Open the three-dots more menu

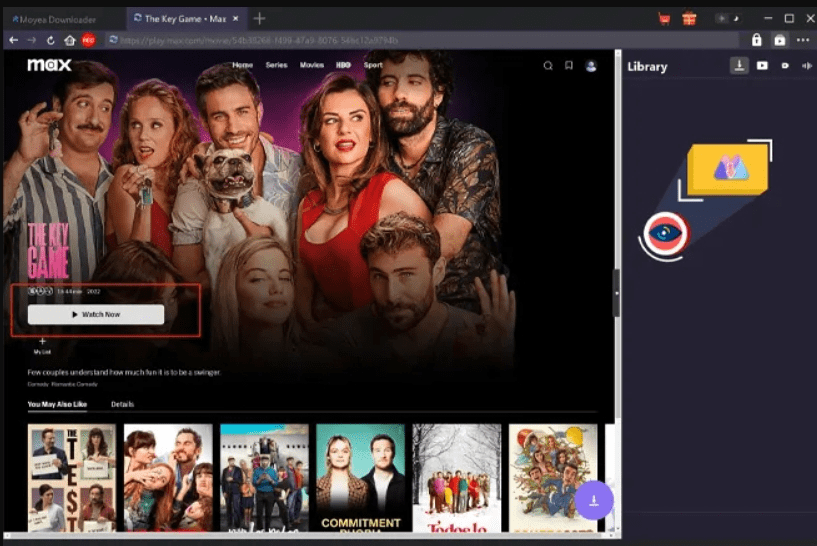803,40
